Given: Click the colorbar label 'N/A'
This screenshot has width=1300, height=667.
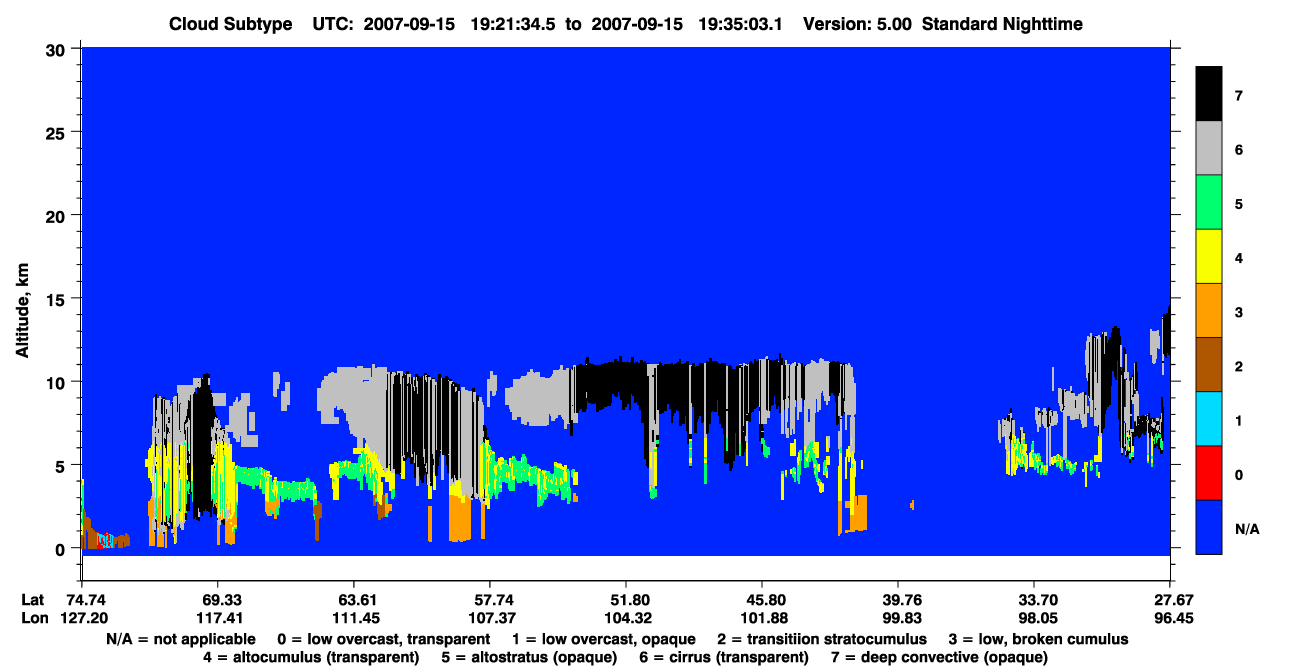Looking at the screenshot, I should pyautogui.click(x=1246, y=528).
